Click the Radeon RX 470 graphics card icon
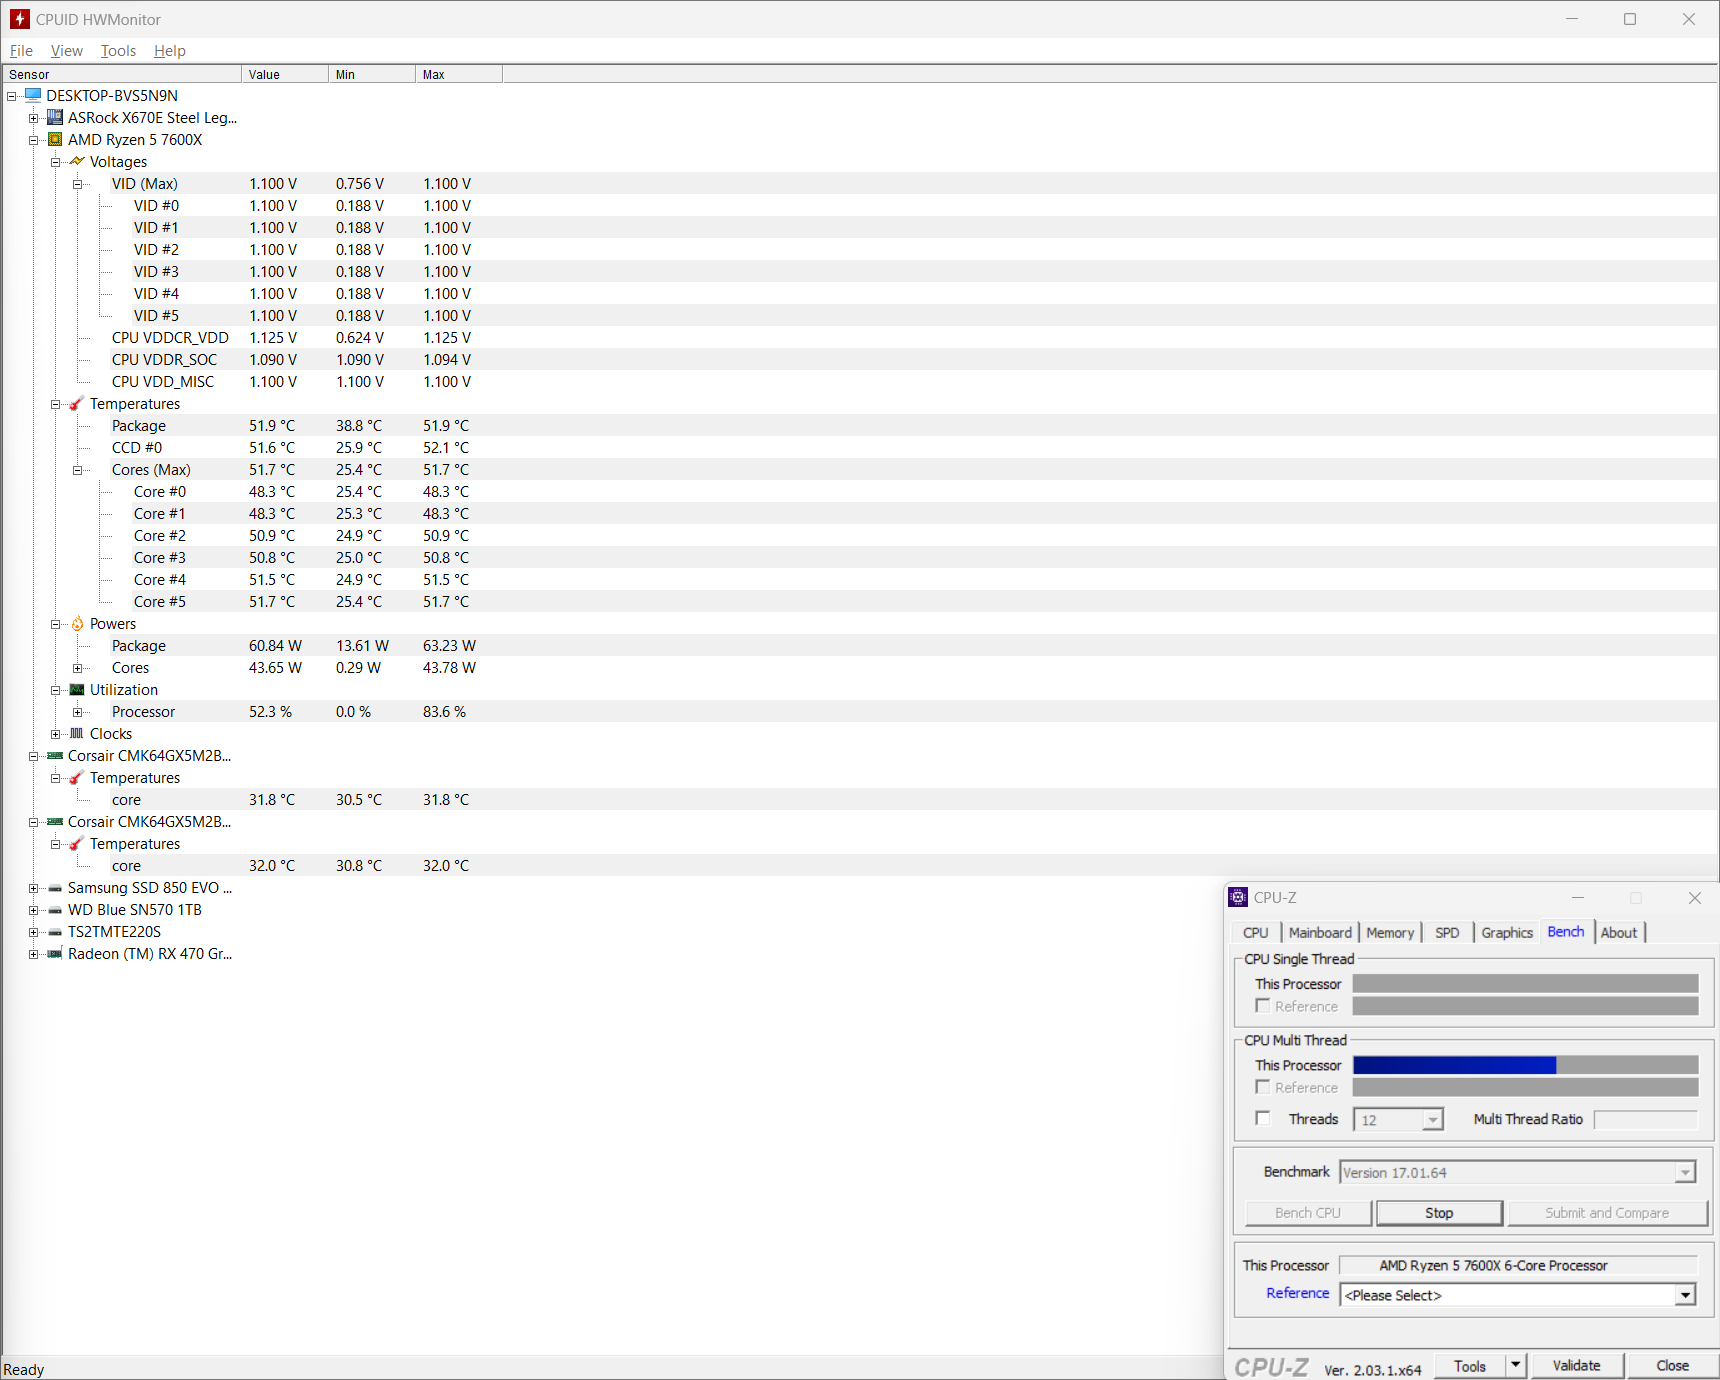 [x=55, y=953]
